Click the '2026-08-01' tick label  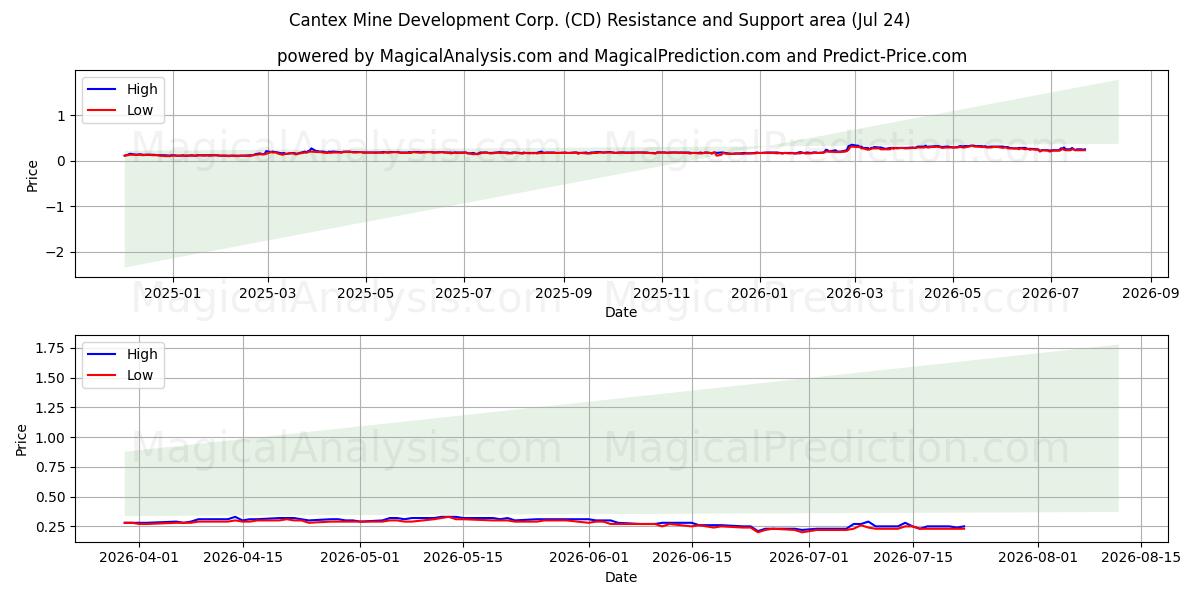[1038, 558]
